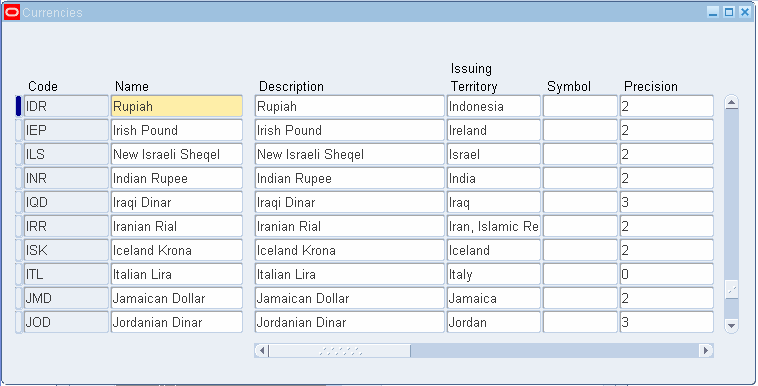The image size is (758, 386).
Task: Click the Iran, Islamic Re territory field
Action: [494, 226]
